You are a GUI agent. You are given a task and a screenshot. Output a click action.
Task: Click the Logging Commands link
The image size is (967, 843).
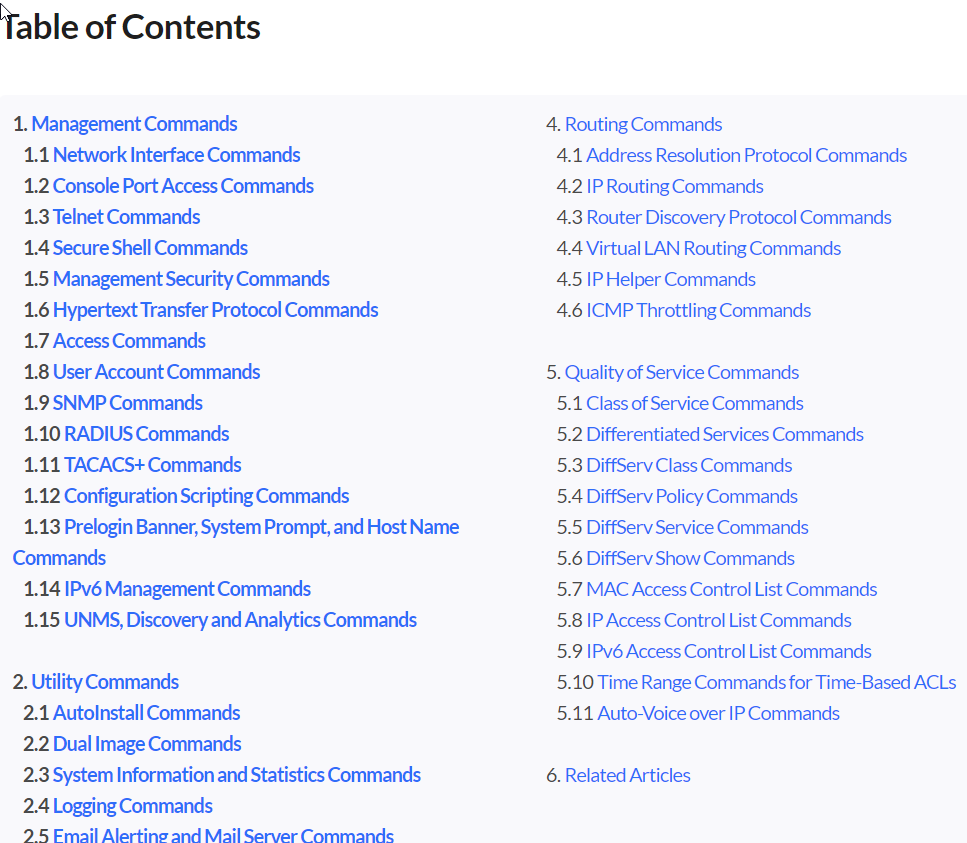click(132, 806)
